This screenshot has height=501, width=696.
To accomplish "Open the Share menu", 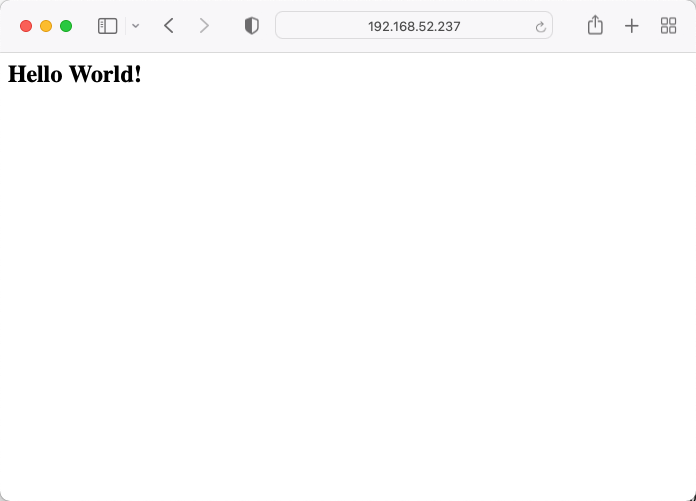I will [x=595, y=25].
